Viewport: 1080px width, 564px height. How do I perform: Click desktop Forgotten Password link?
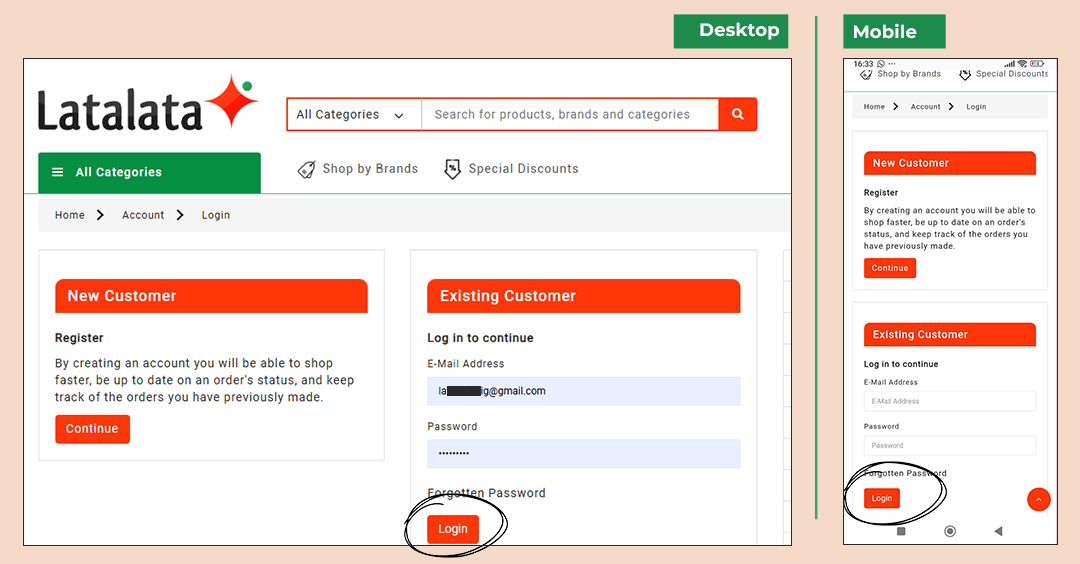click(486, 493)
